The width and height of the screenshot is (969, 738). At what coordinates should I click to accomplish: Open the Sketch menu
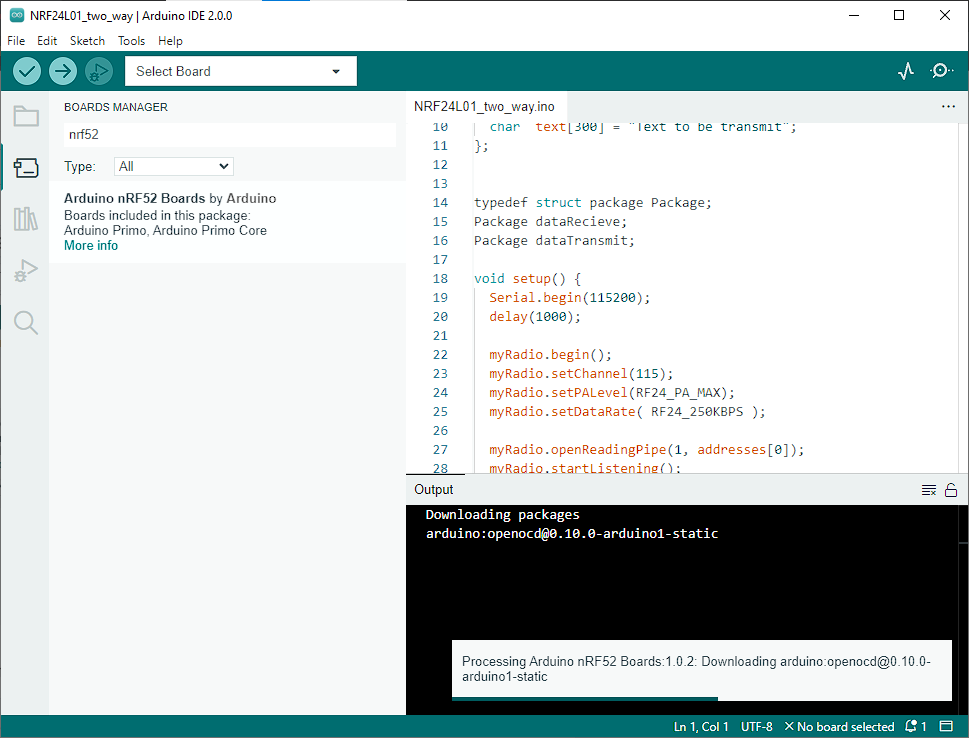[87, 41]
